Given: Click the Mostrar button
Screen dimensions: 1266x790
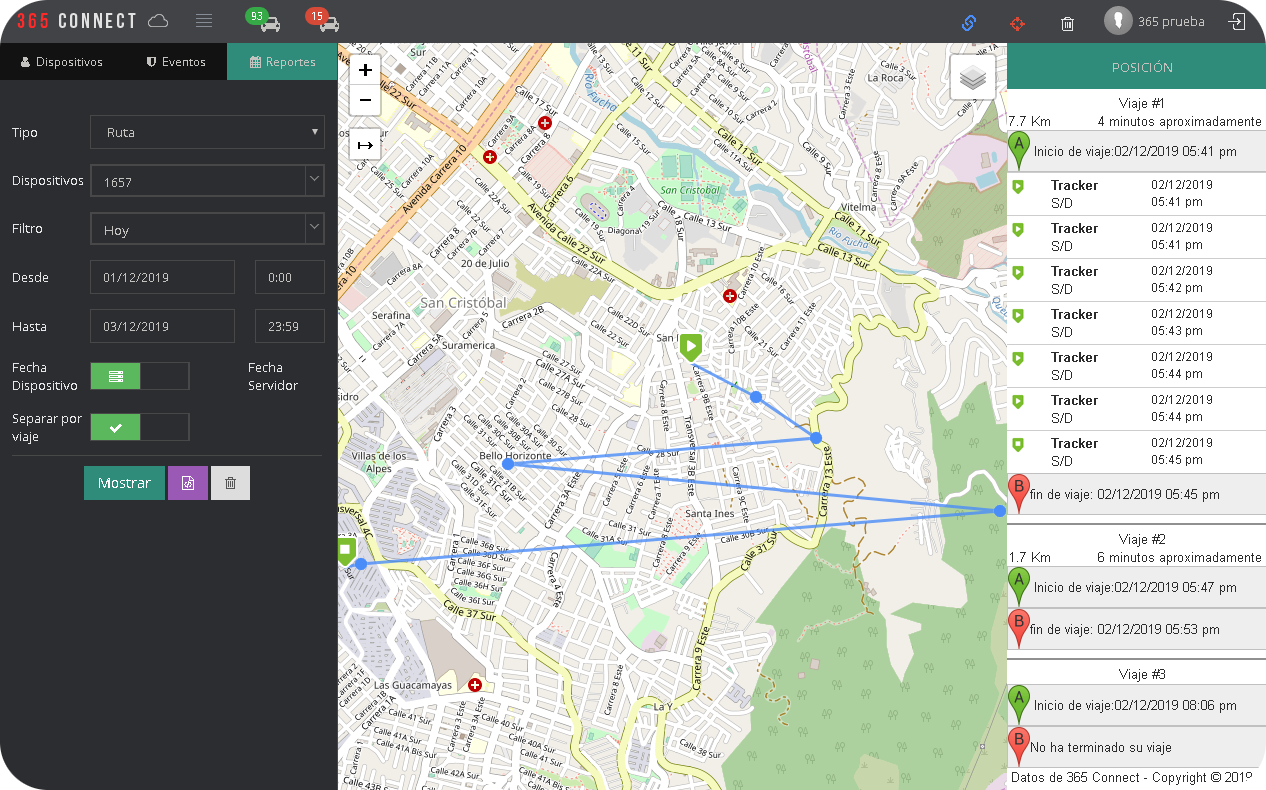Looking at the screenshot, I should (124, 482).
